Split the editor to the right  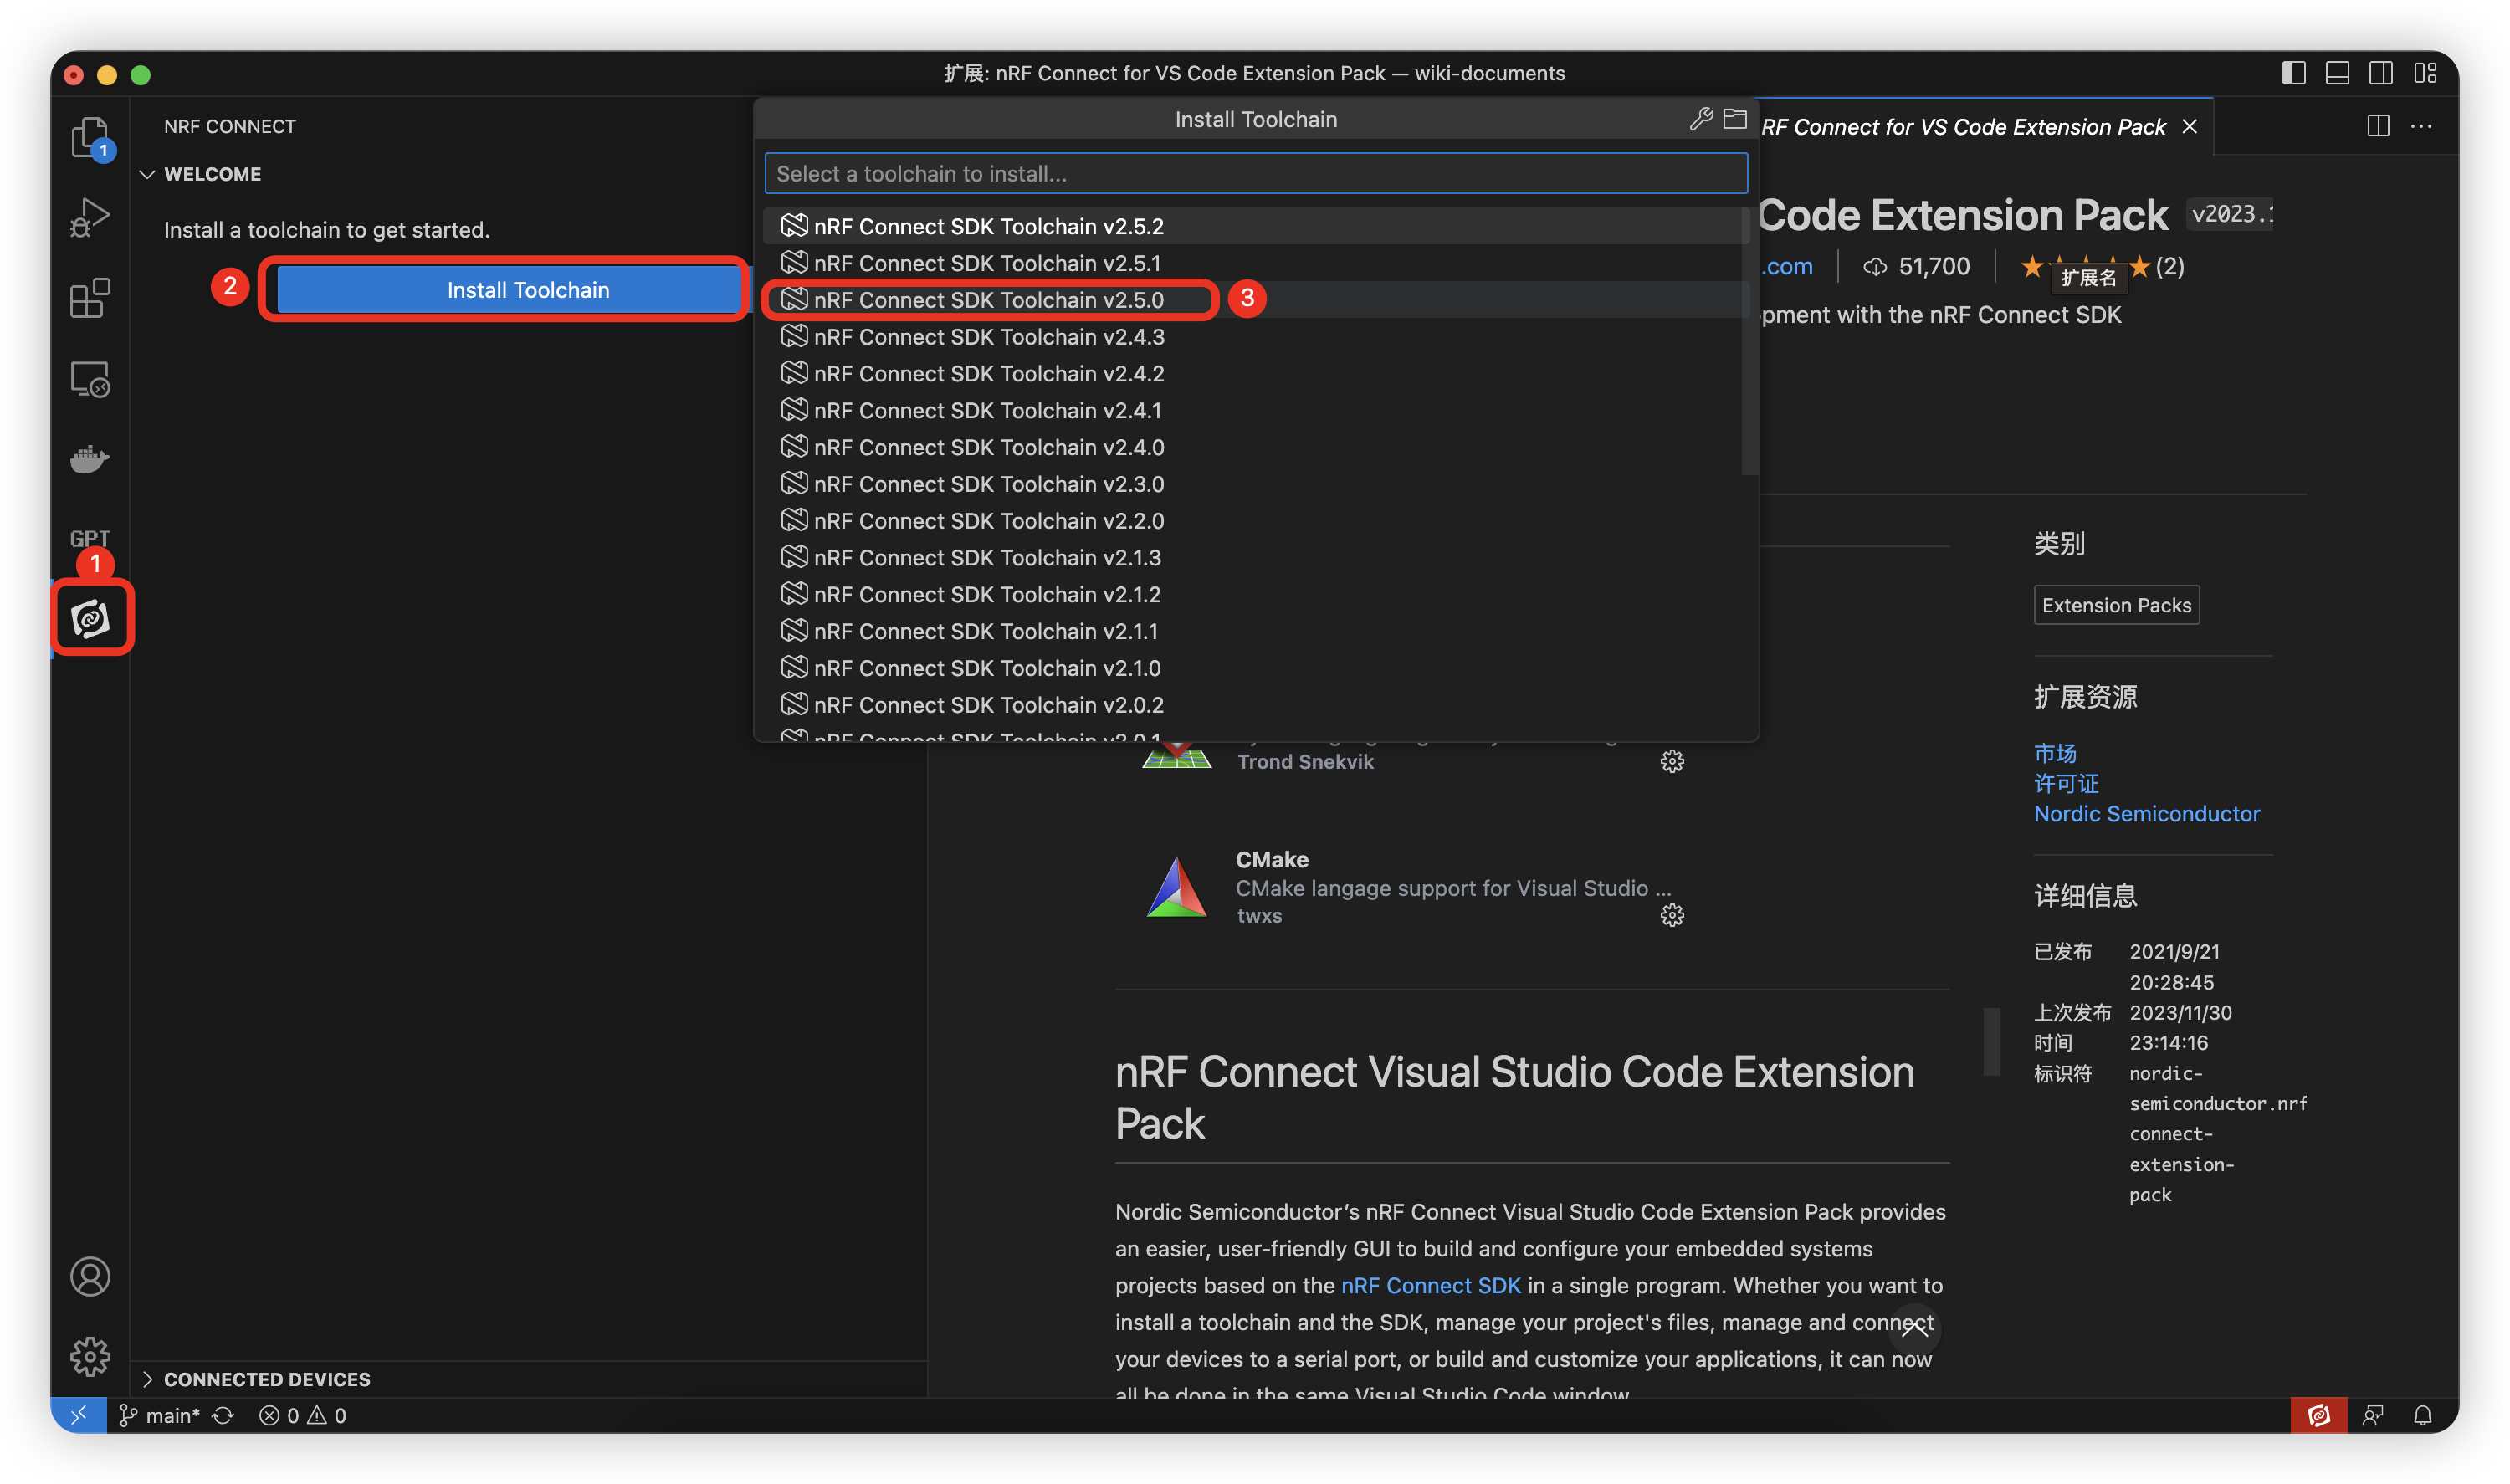2378,126
